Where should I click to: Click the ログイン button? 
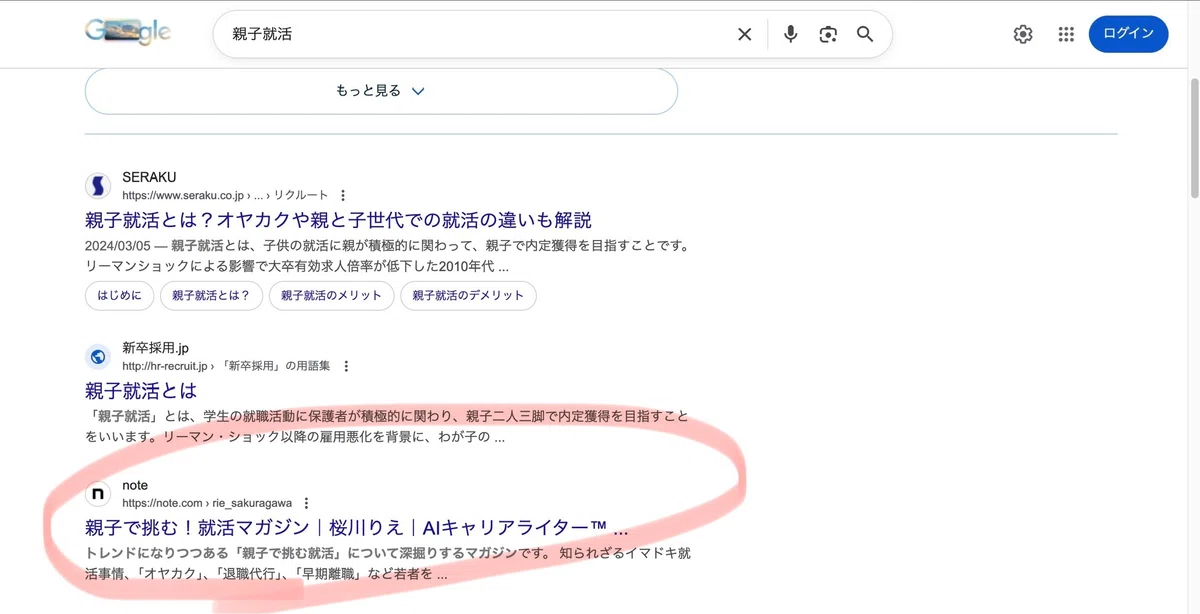click(1128, 34)
